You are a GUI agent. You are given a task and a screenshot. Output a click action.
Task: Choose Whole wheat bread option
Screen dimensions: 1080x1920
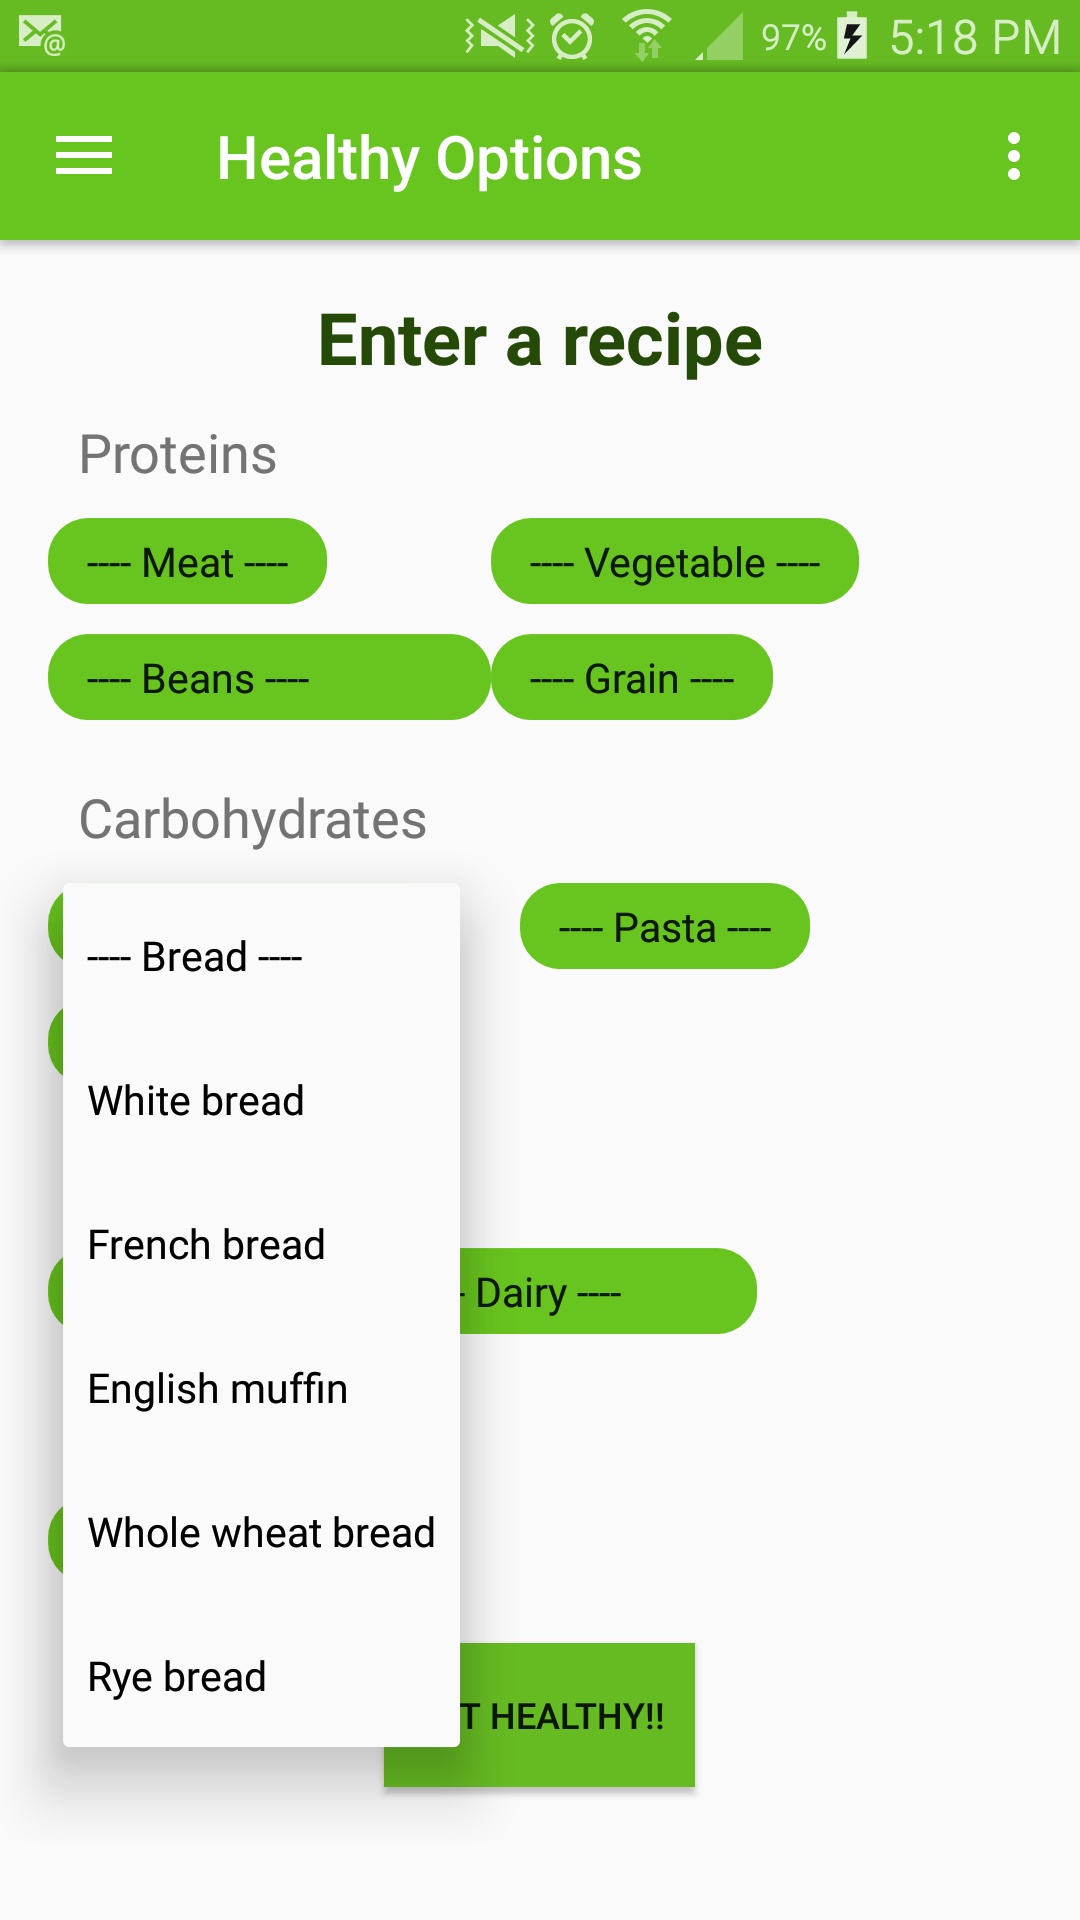point(261,1533)
